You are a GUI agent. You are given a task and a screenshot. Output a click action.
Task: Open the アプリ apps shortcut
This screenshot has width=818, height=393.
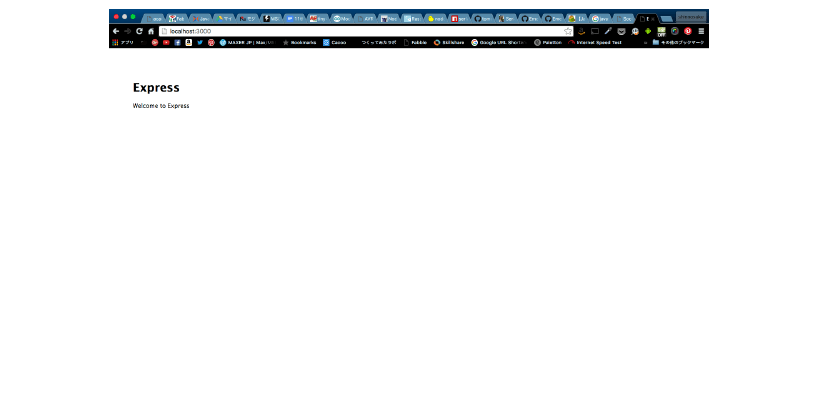point(123,43)
